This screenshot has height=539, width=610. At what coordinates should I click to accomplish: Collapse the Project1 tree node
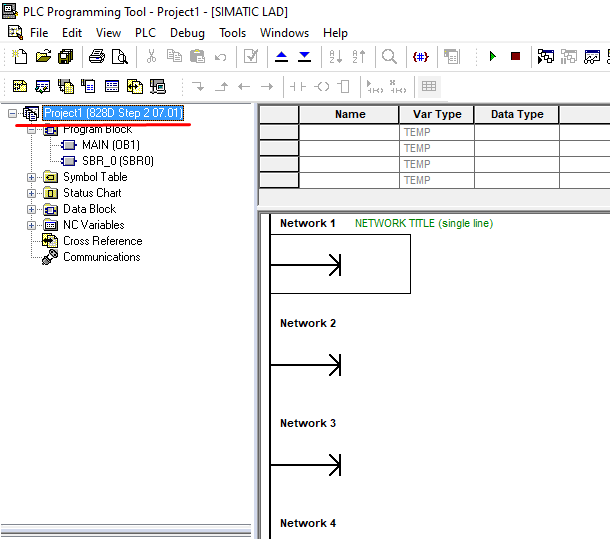point(12,114)
